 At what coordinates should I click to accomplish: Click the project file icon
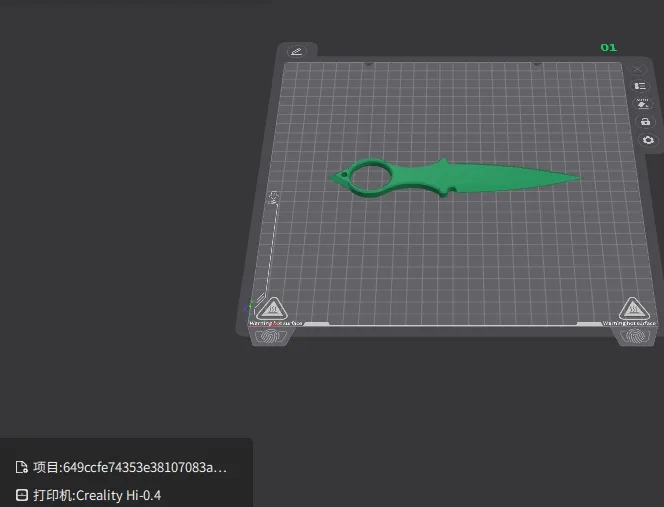tap(22, 467)
